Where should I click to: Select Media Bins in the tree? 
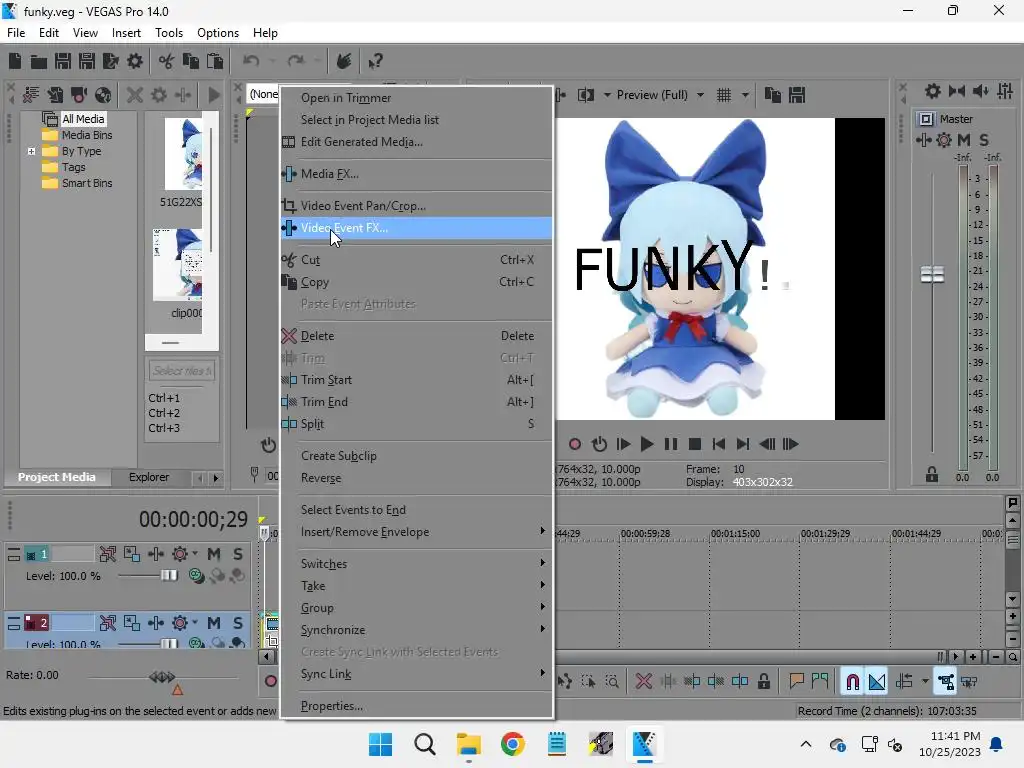pos(87,135)
